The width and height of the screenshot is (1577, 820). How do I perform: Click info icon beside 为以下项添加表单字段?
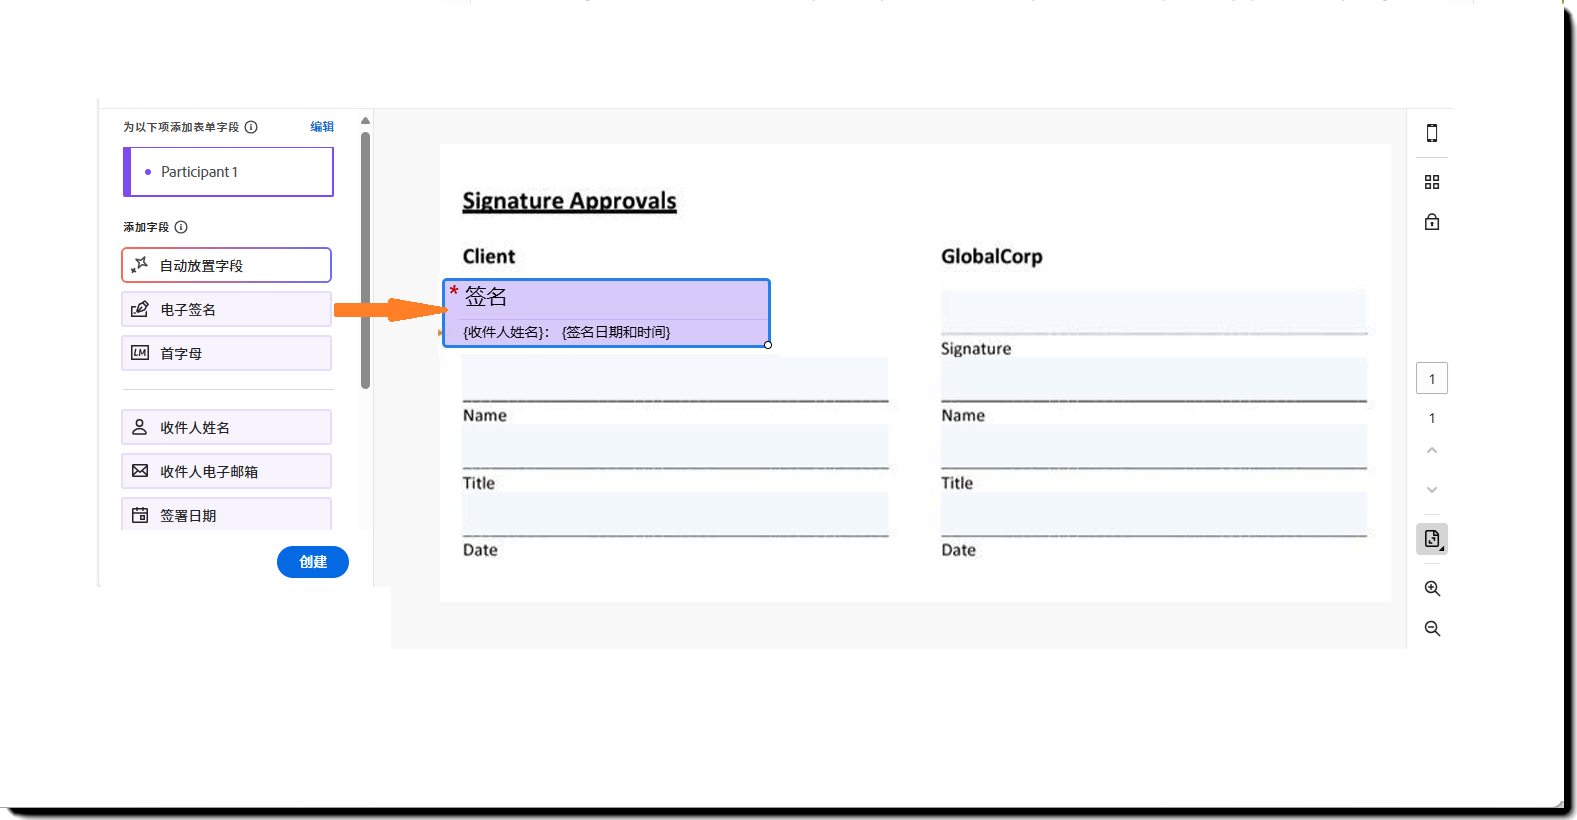[x=251, y=127]
